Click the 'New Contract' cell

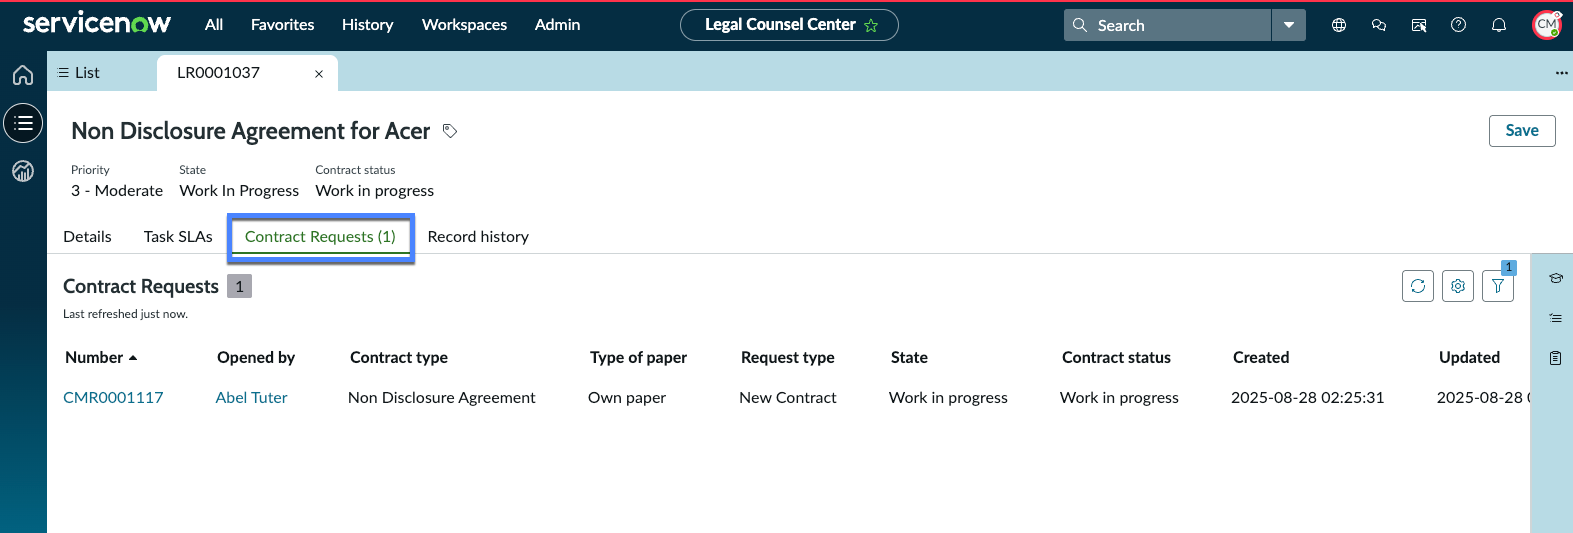pyautogui.click(x=787, y=398)
